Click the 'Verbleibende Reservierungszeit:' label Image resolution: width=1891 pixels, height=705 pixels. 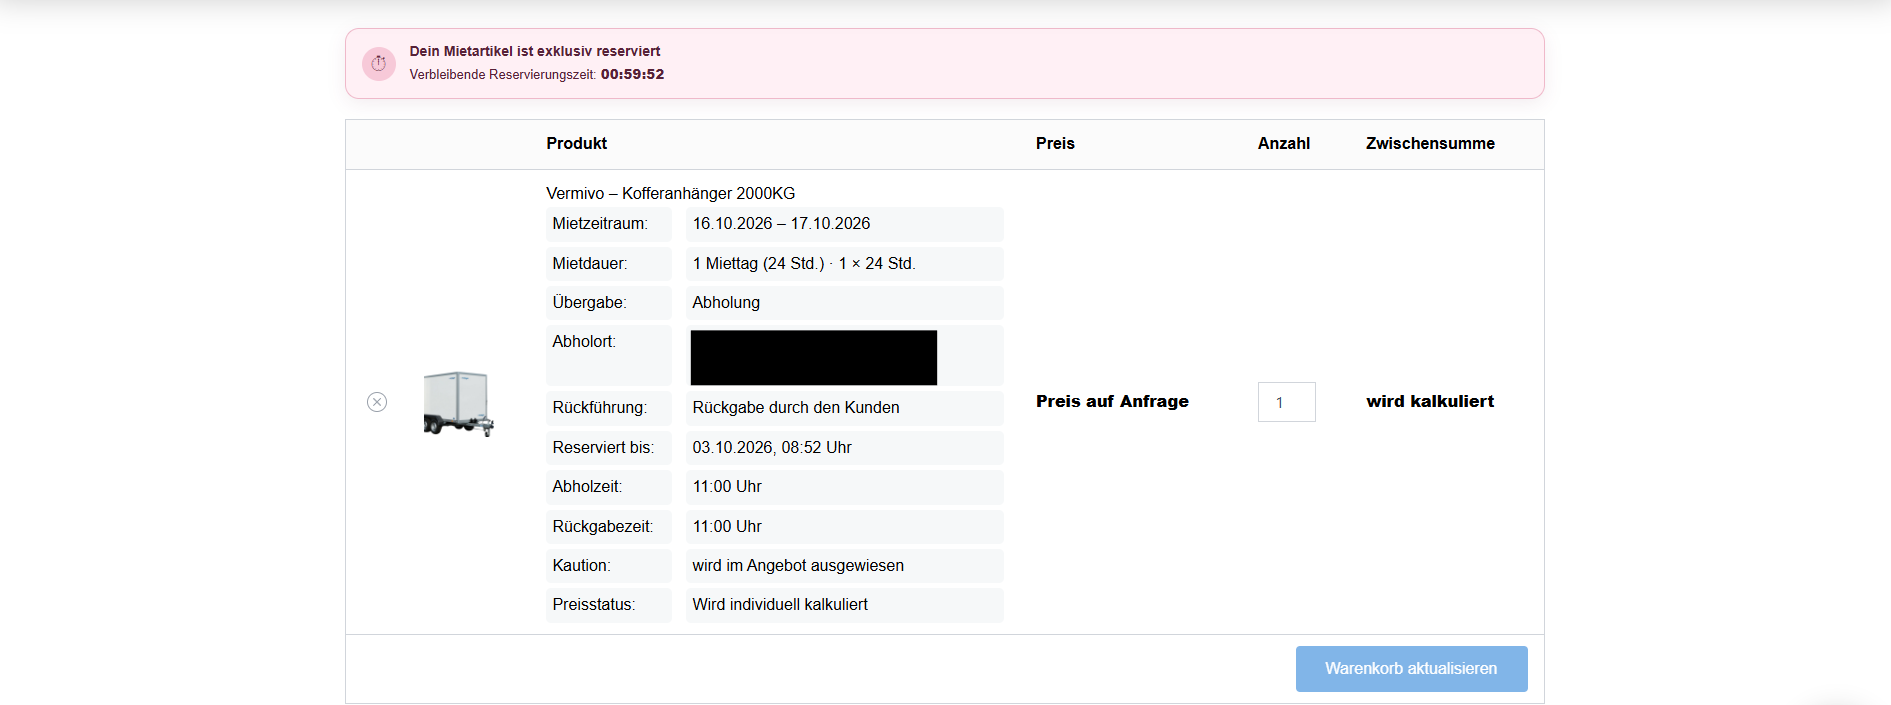(x=503, y=75)
